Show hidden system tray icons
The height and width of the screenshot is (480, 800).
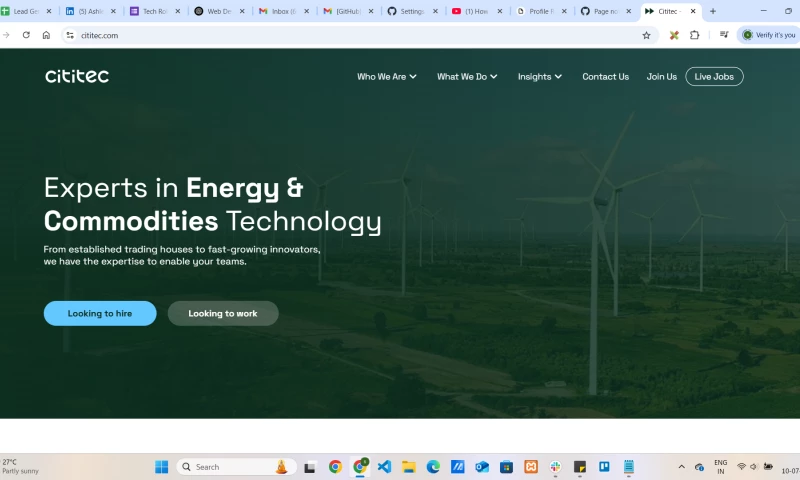pos(682,467)
